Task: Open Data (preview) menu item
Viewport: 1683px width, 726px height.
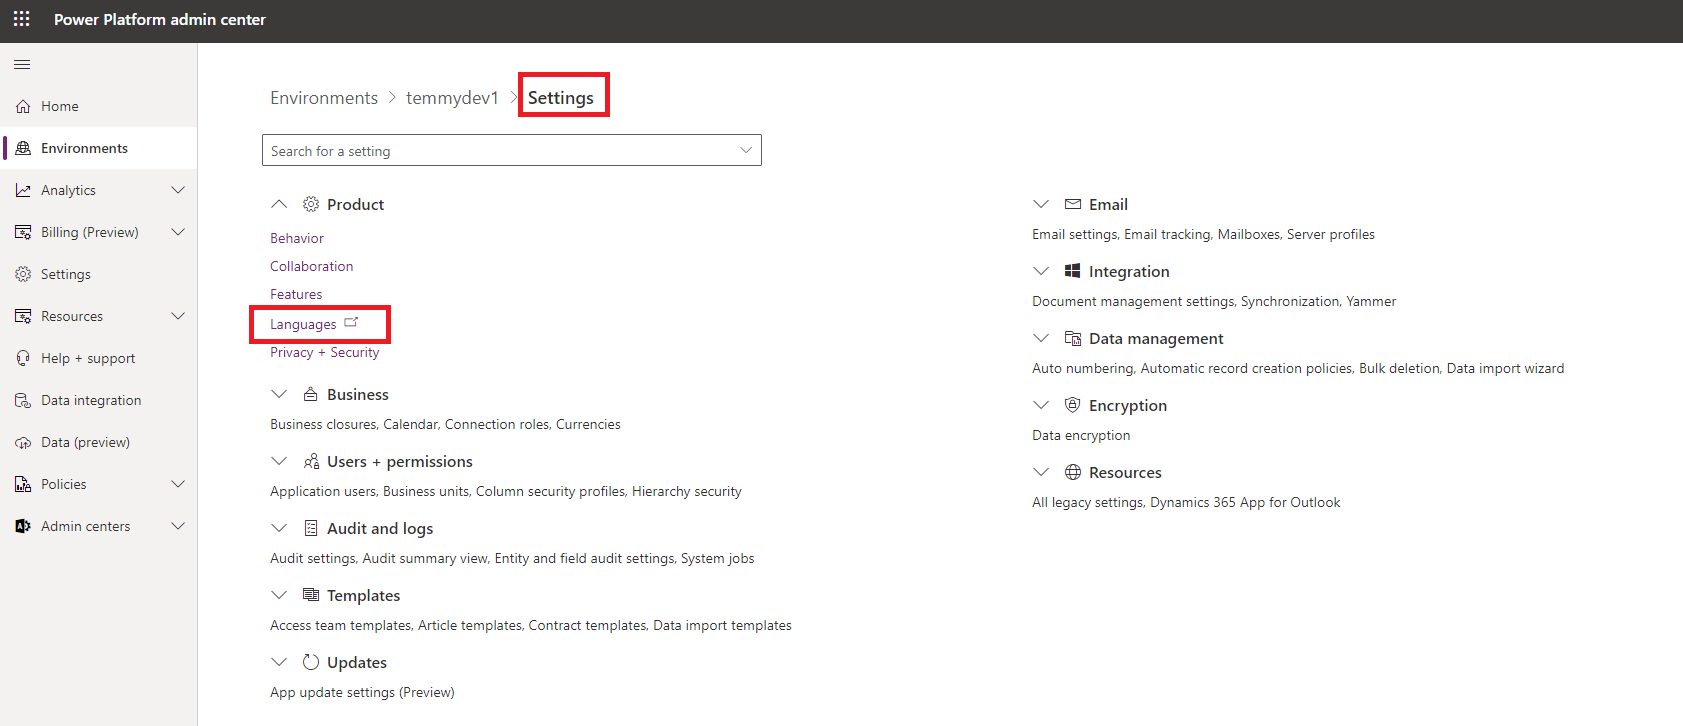Action: coord(98,442)
